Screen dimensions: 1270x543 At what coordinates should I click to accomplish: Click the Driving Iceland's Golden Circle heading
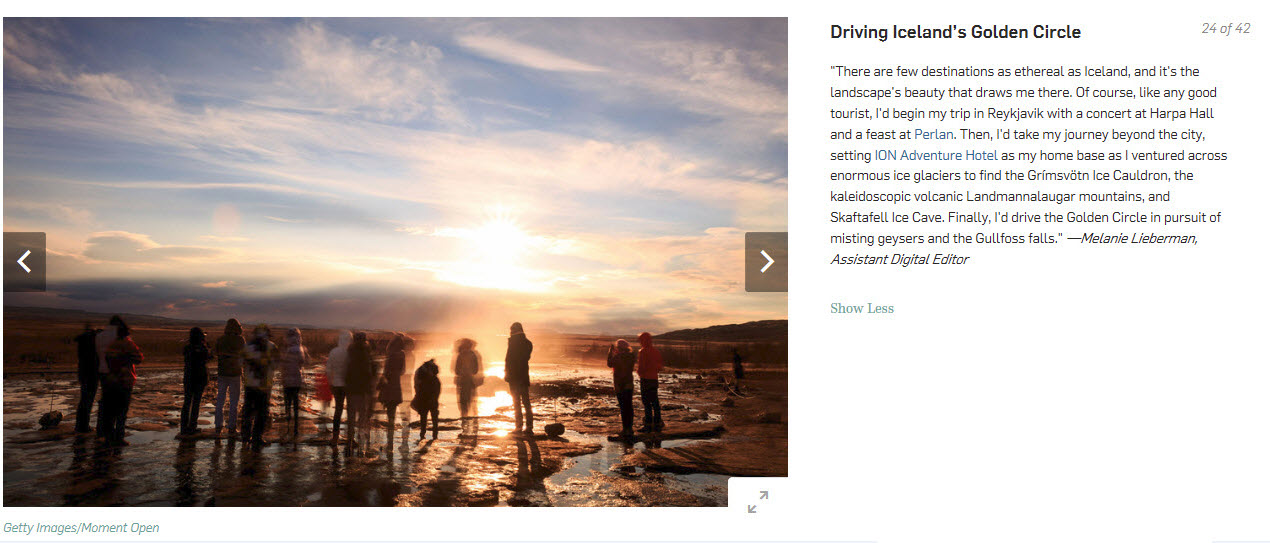955,32
